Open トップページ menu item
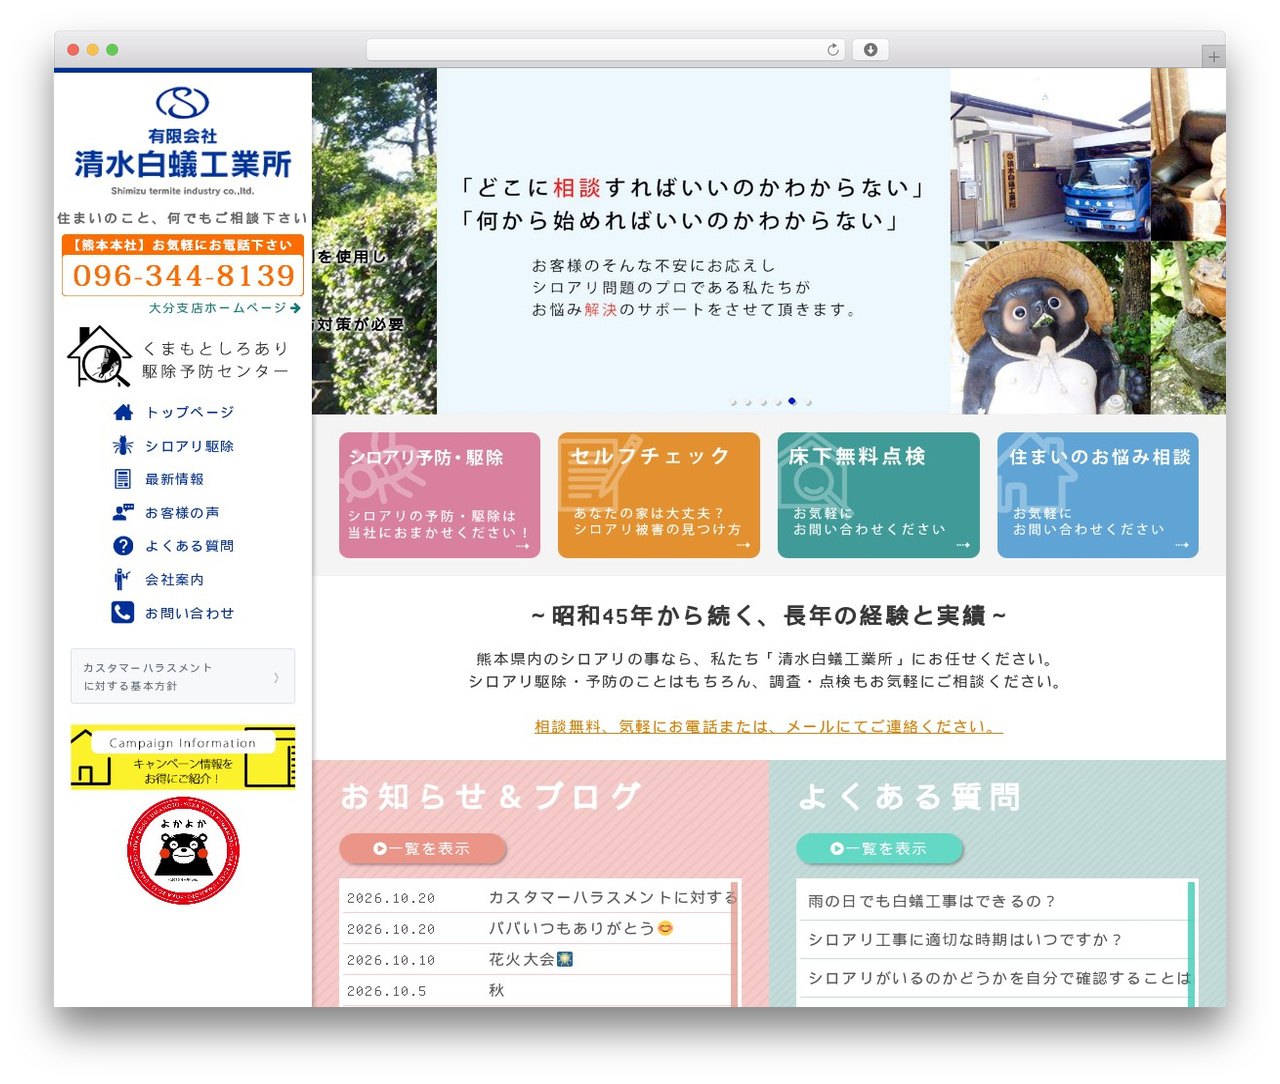Image resolution: width=1280 pixels, height=1084 pixels. 190,412
